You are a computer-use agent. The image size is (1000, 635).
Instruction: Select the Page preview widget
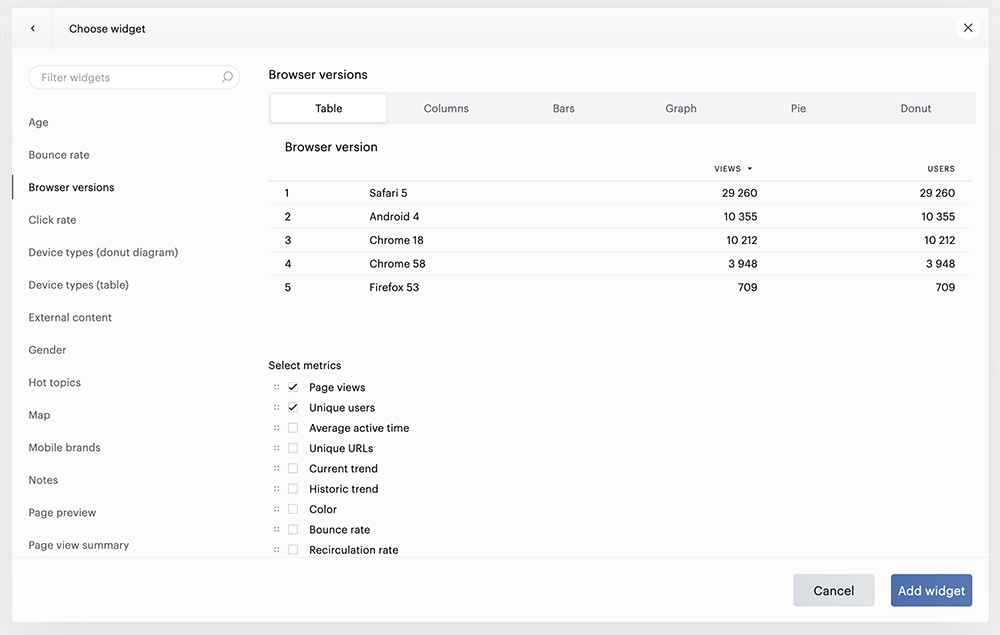62,513
